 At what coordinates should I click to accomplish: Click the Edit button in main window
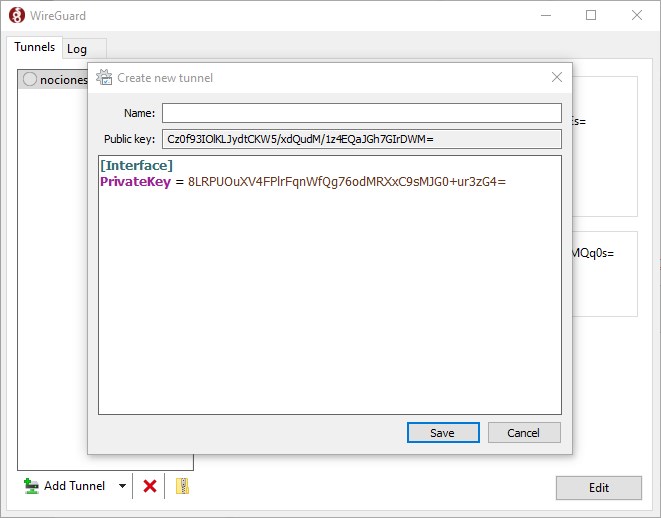[599, 488]
